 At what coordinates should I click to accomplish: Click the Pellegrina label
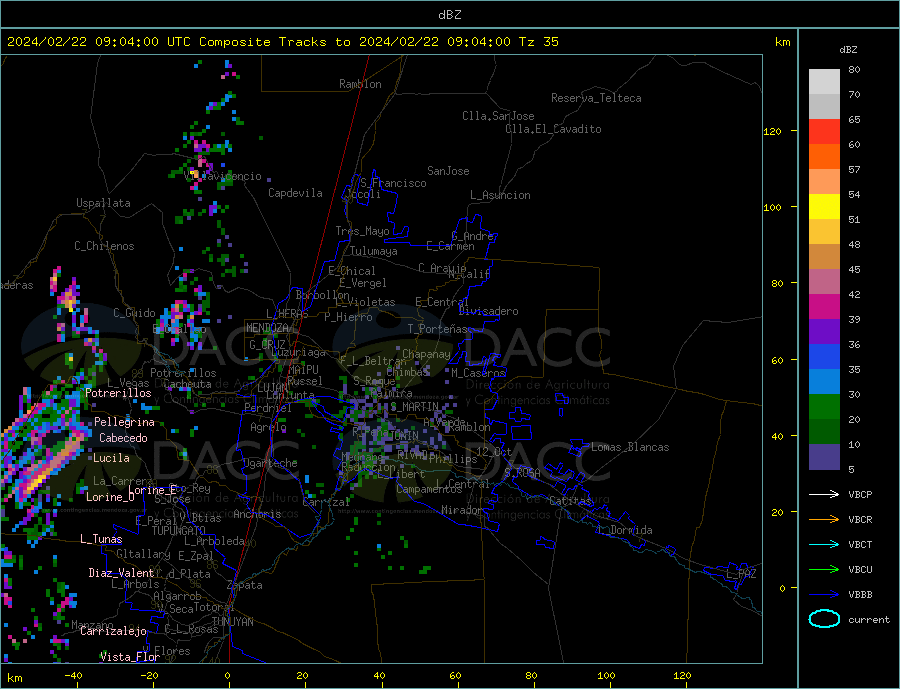124,422
